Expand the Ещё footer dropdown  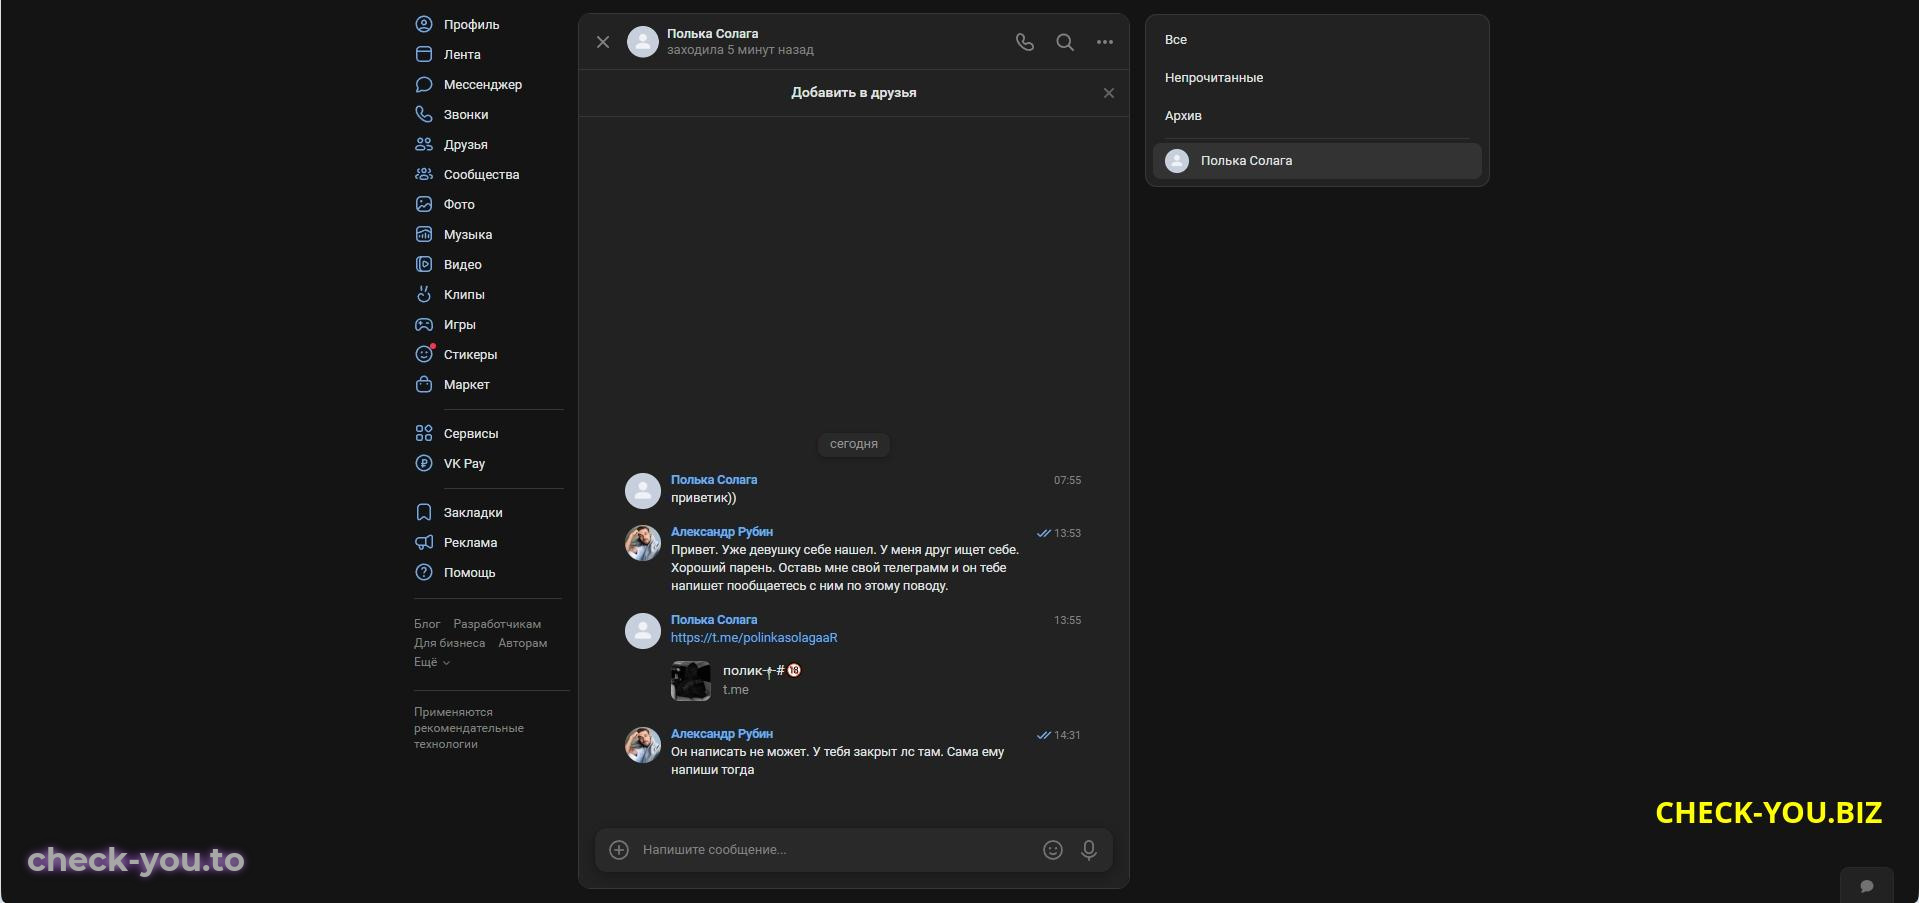tap(432, 662)
